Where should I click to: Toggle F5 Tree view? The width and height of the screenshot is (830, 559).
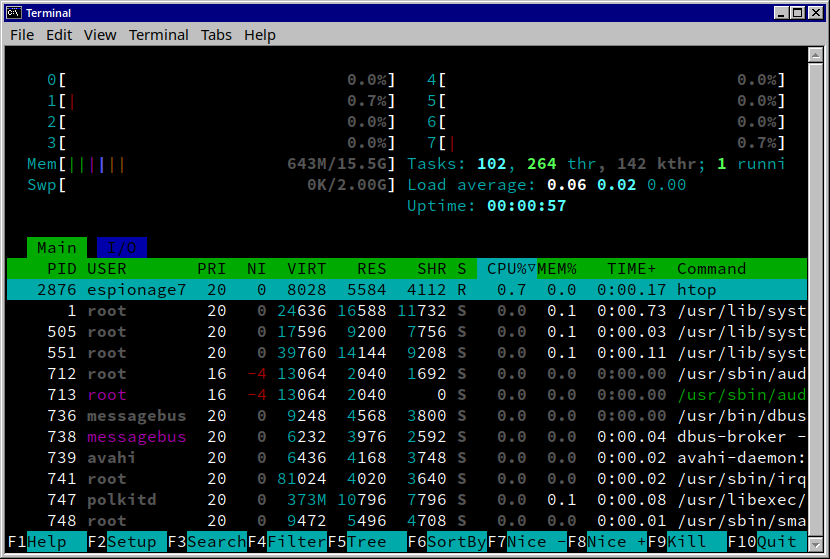pos(366,542)
